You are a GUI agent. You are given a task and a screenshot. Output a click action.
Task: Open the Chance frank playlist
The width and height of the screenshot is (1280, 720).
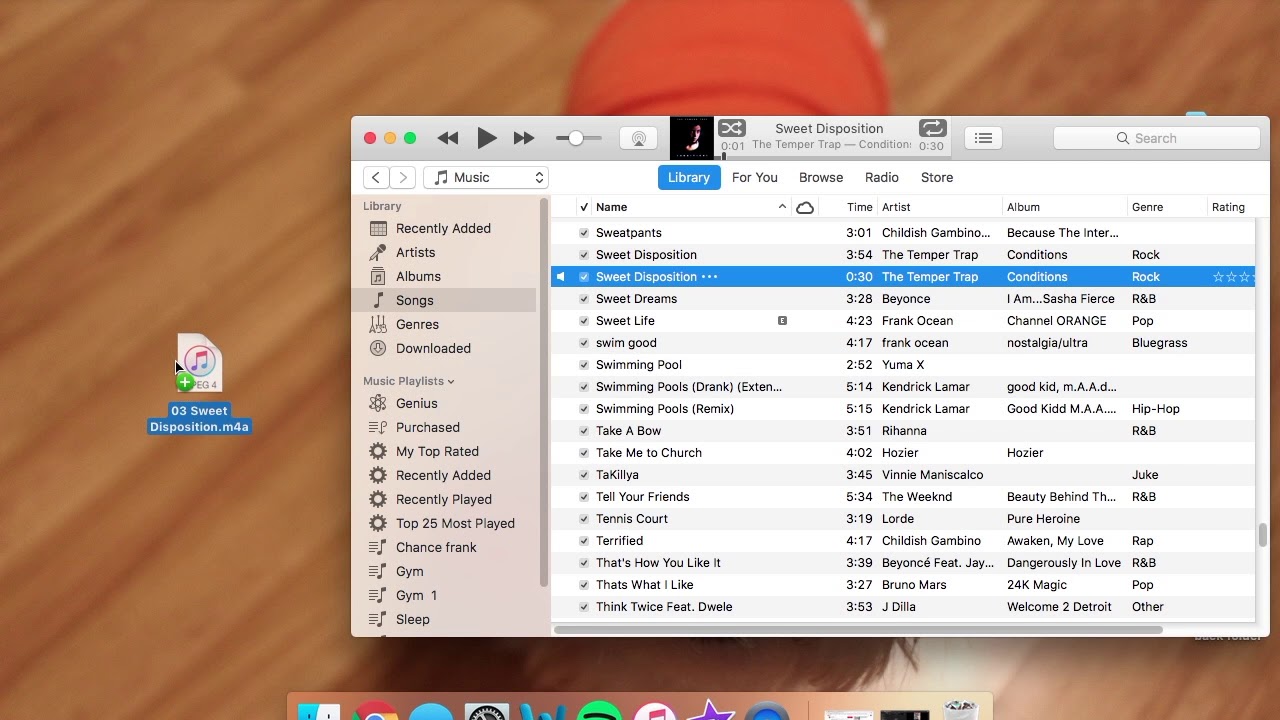point(436,547)
